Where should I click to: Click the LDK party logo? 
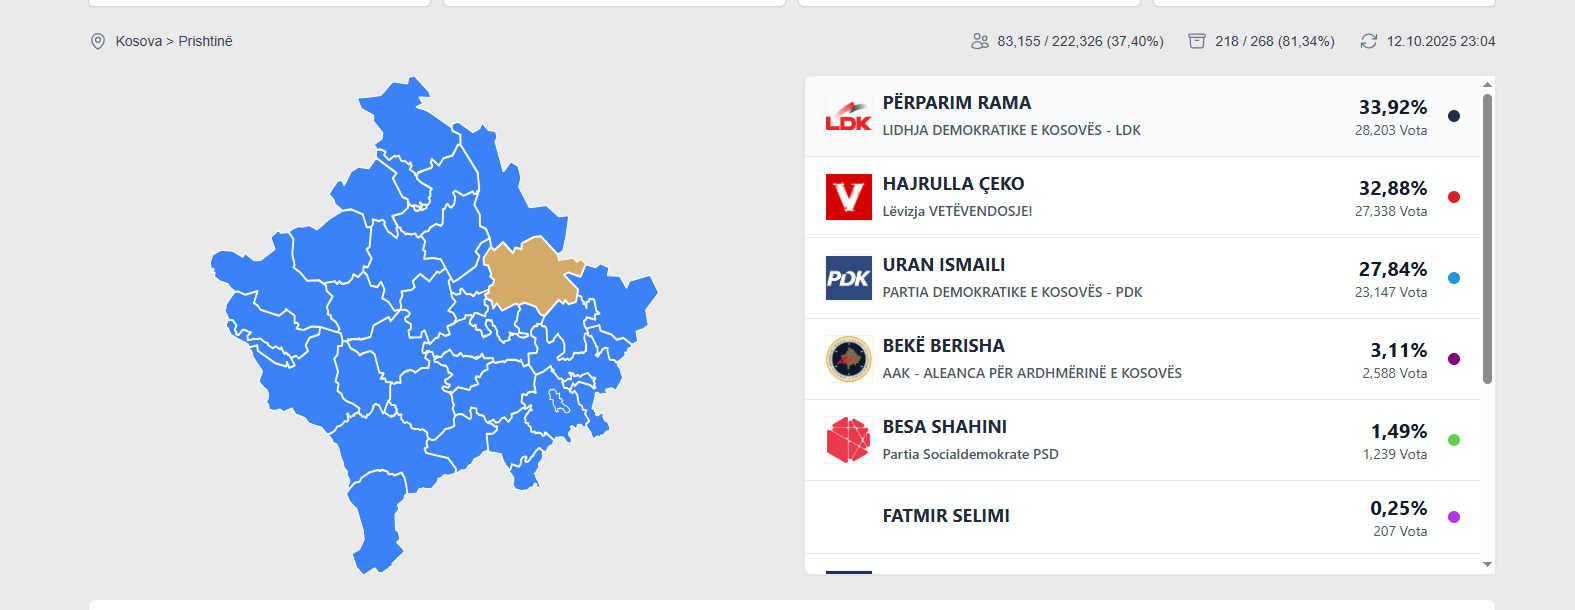[x=848, y=117]
